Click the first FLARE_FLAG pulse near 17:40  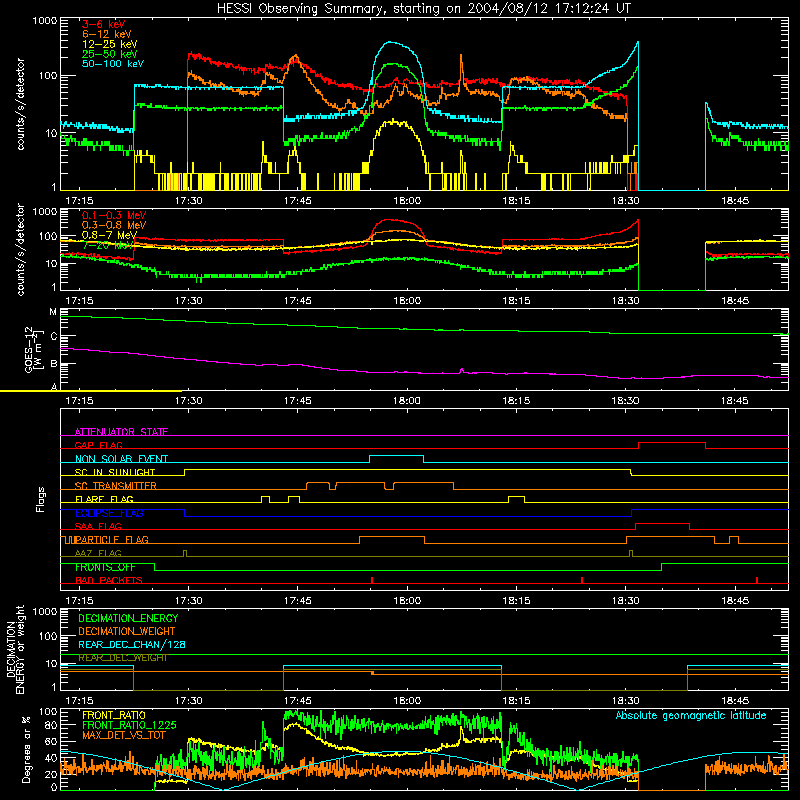[x=265, y=496]
